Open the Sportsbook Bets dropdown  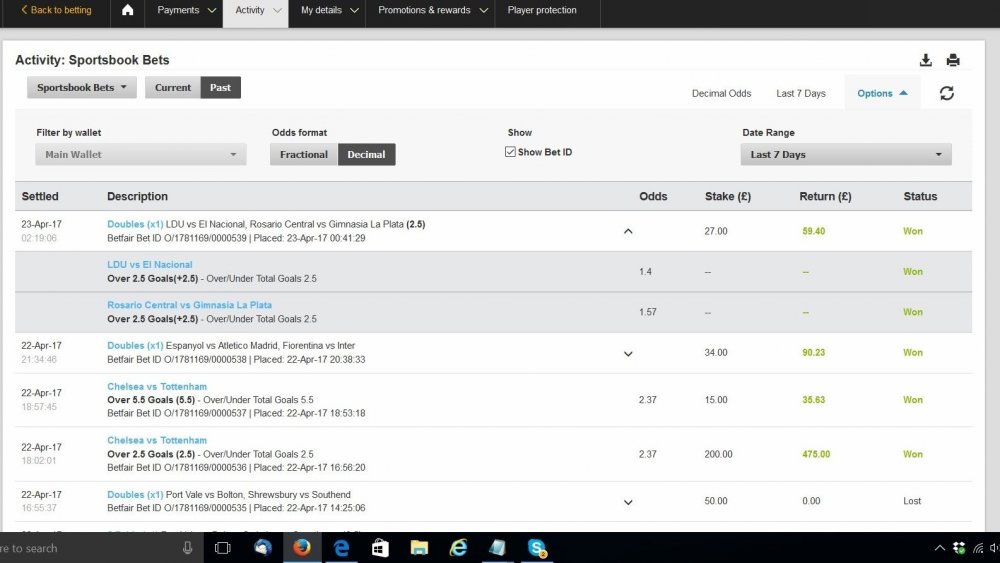[x=82, y=87]
